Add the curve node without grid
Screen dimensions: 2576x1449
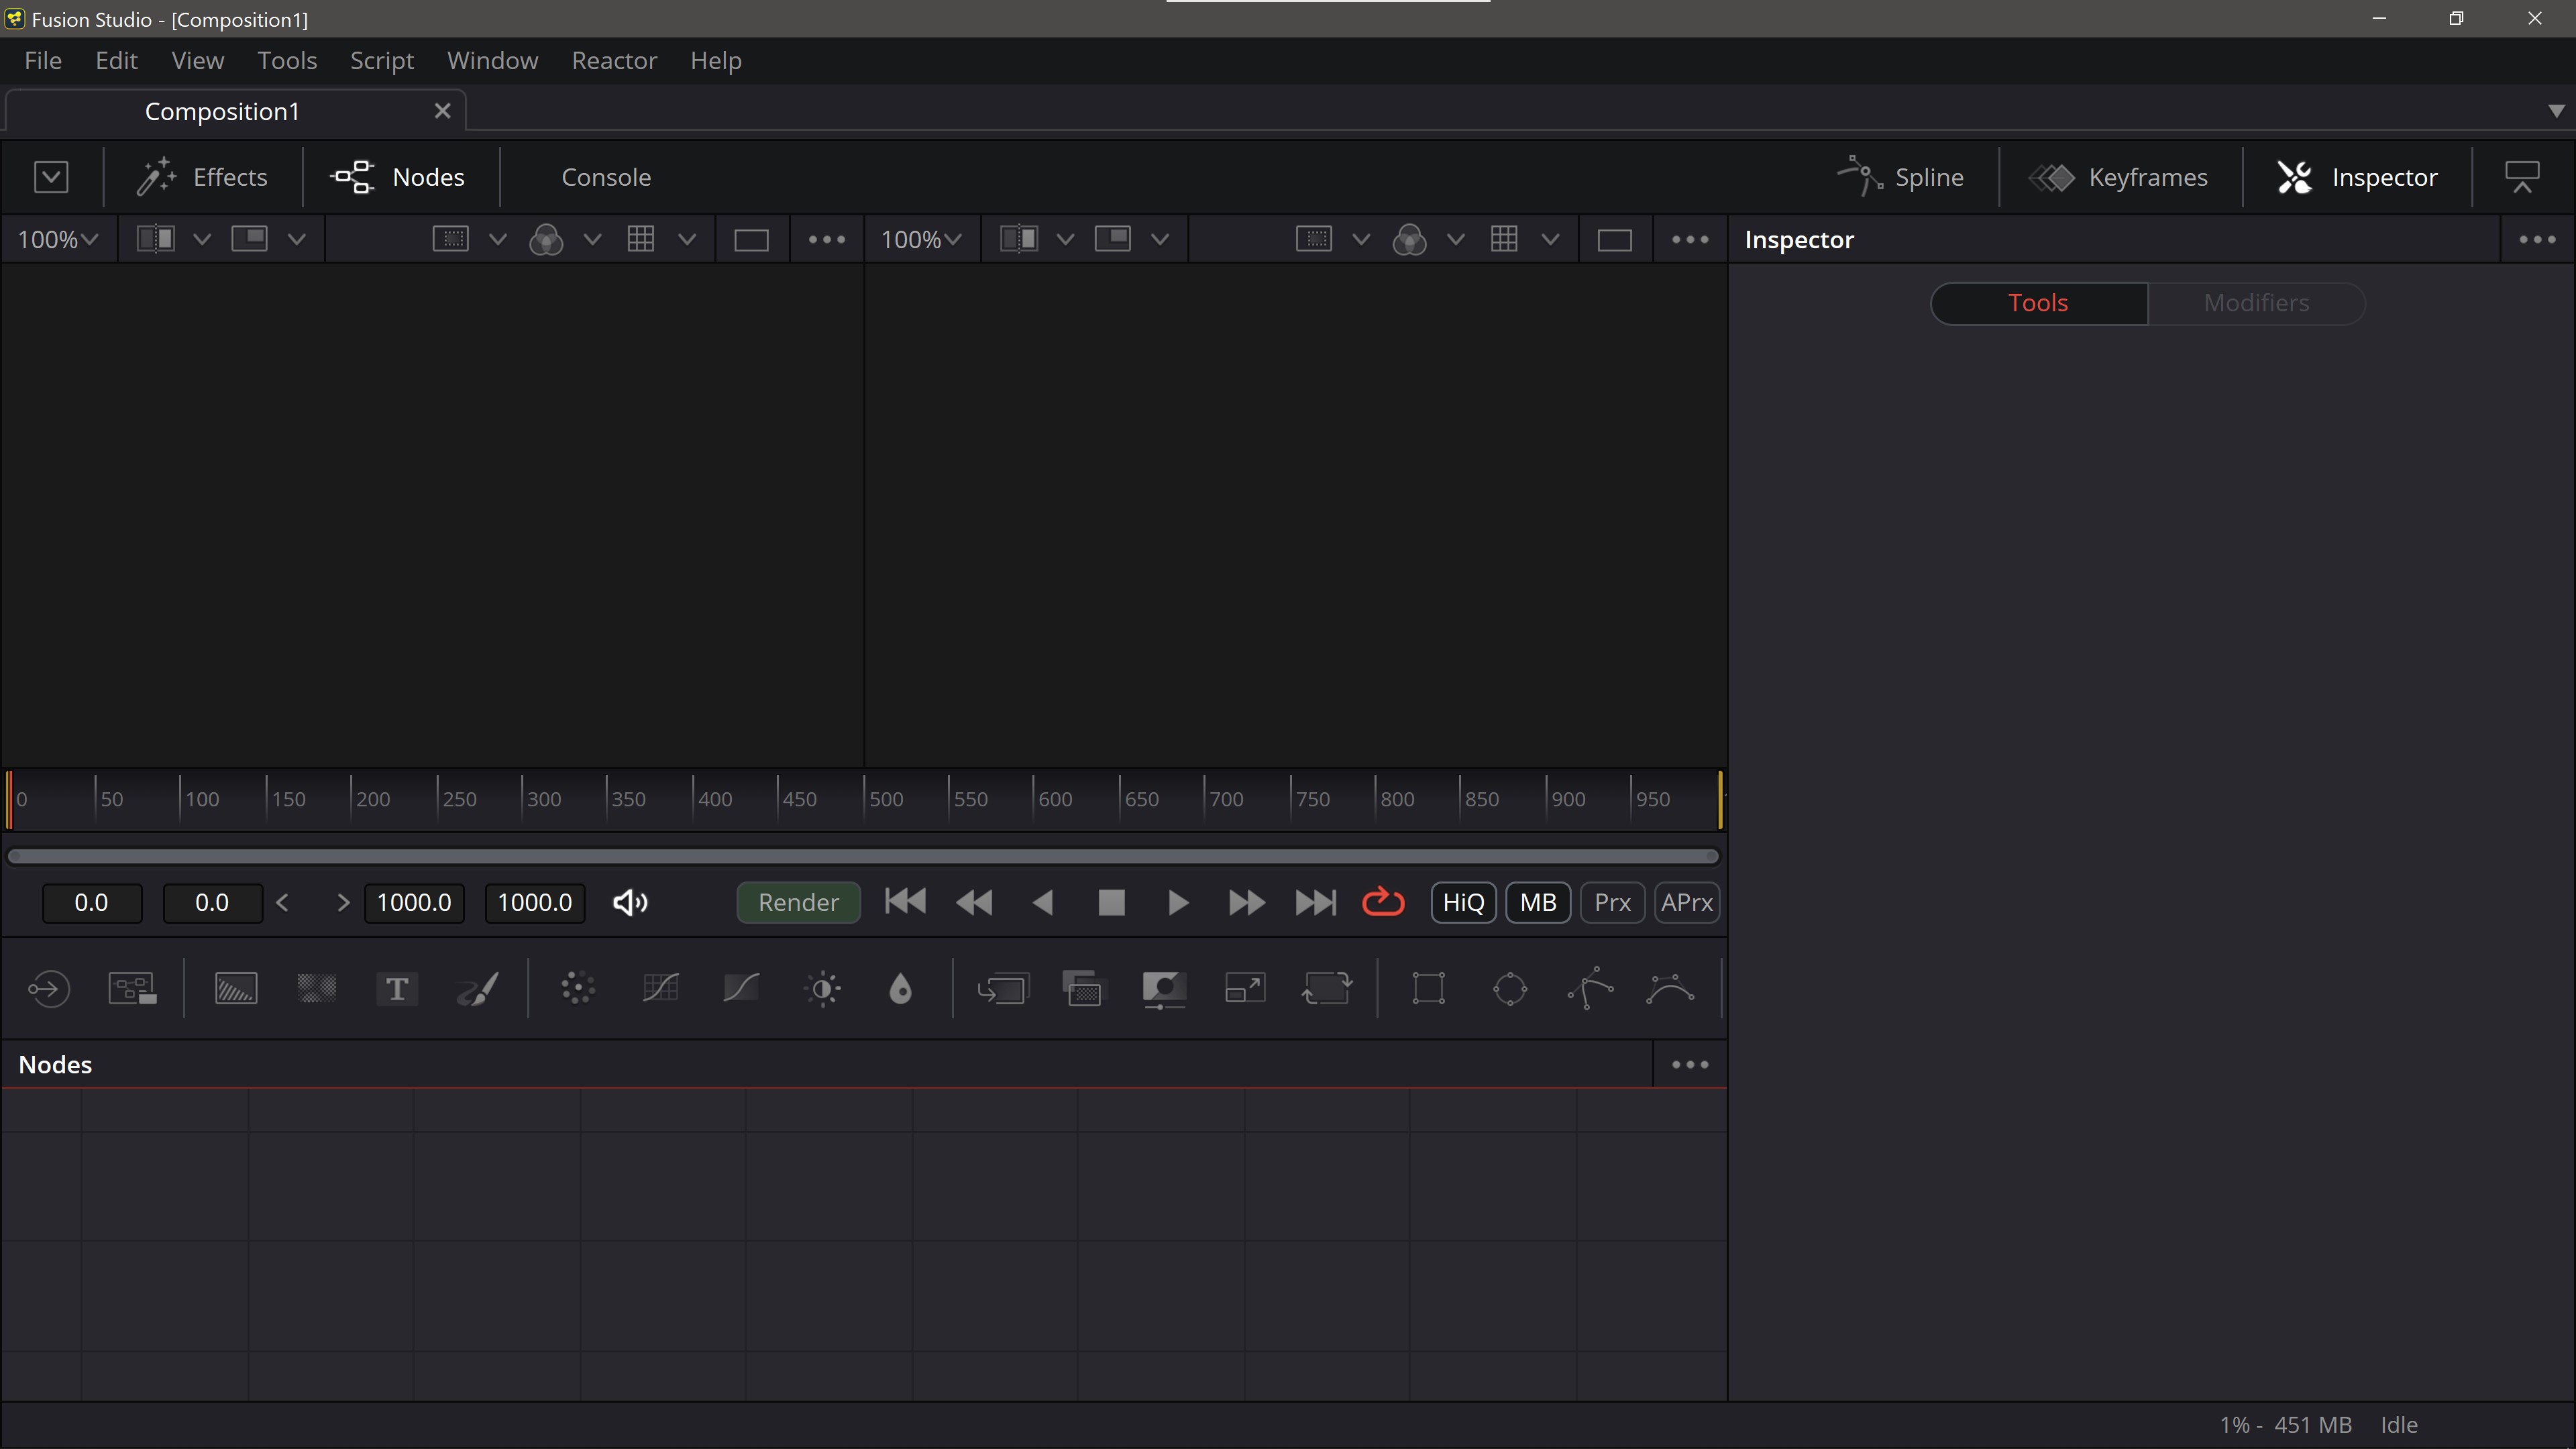pyautogui.click(x=741, y=989)
